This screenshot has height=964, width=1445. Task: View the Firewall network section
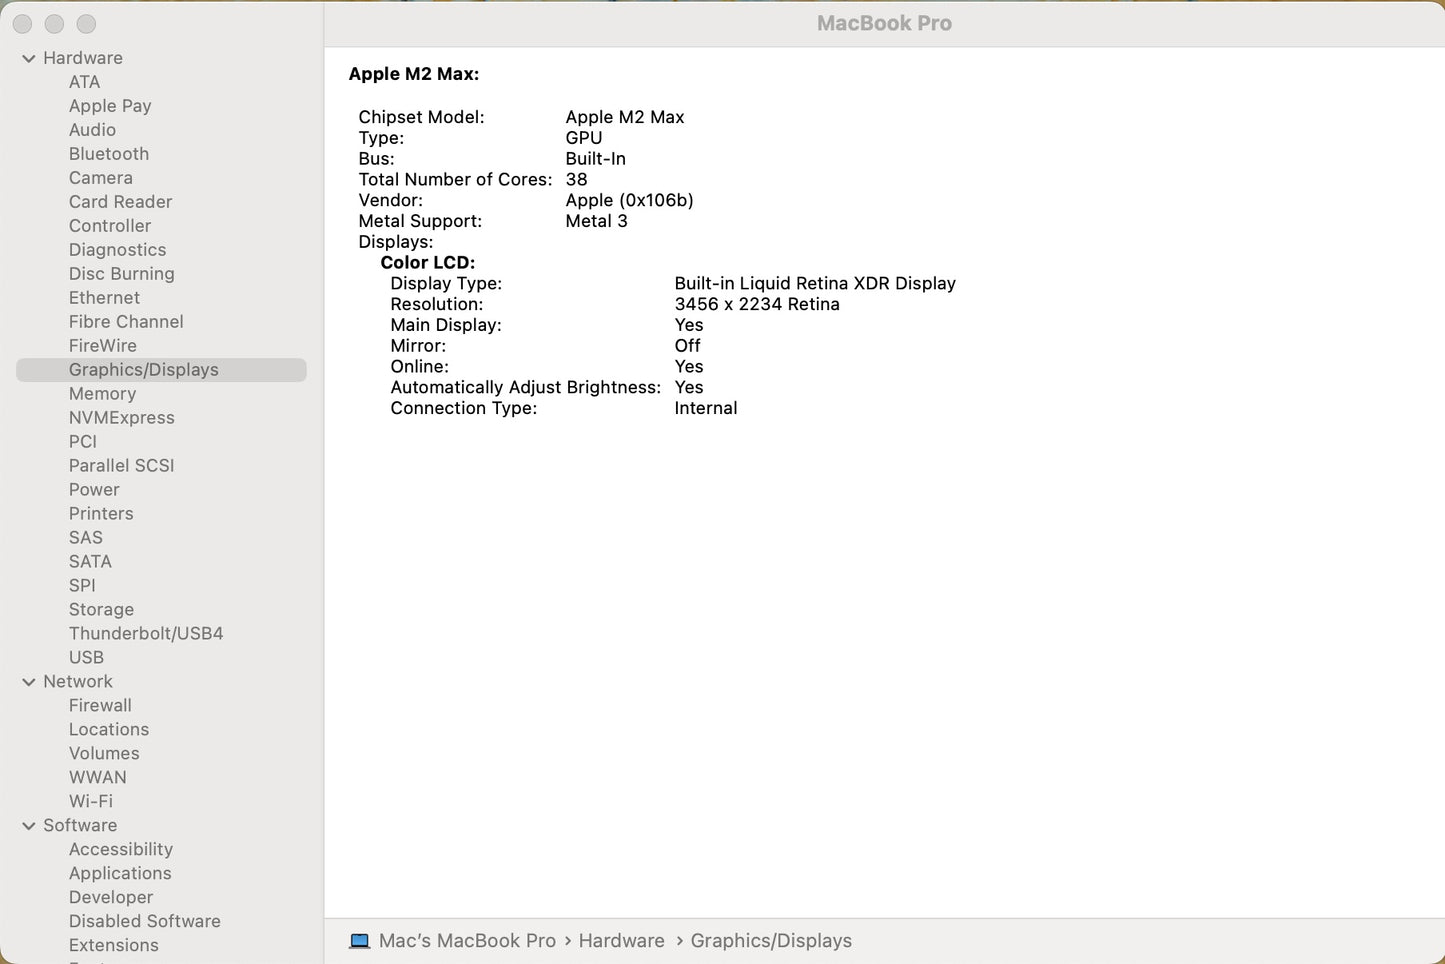tap(100, 706)
